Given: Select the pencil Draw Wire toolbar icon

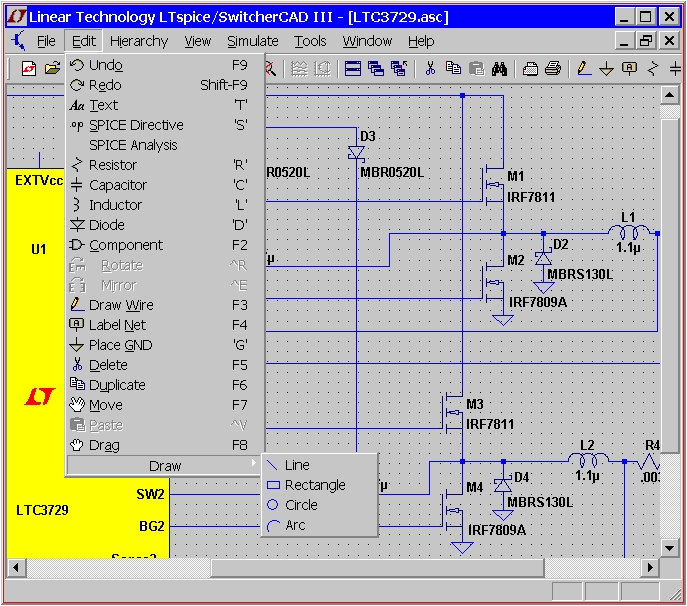Looking at the screenshot, I should tap(584, 69).
